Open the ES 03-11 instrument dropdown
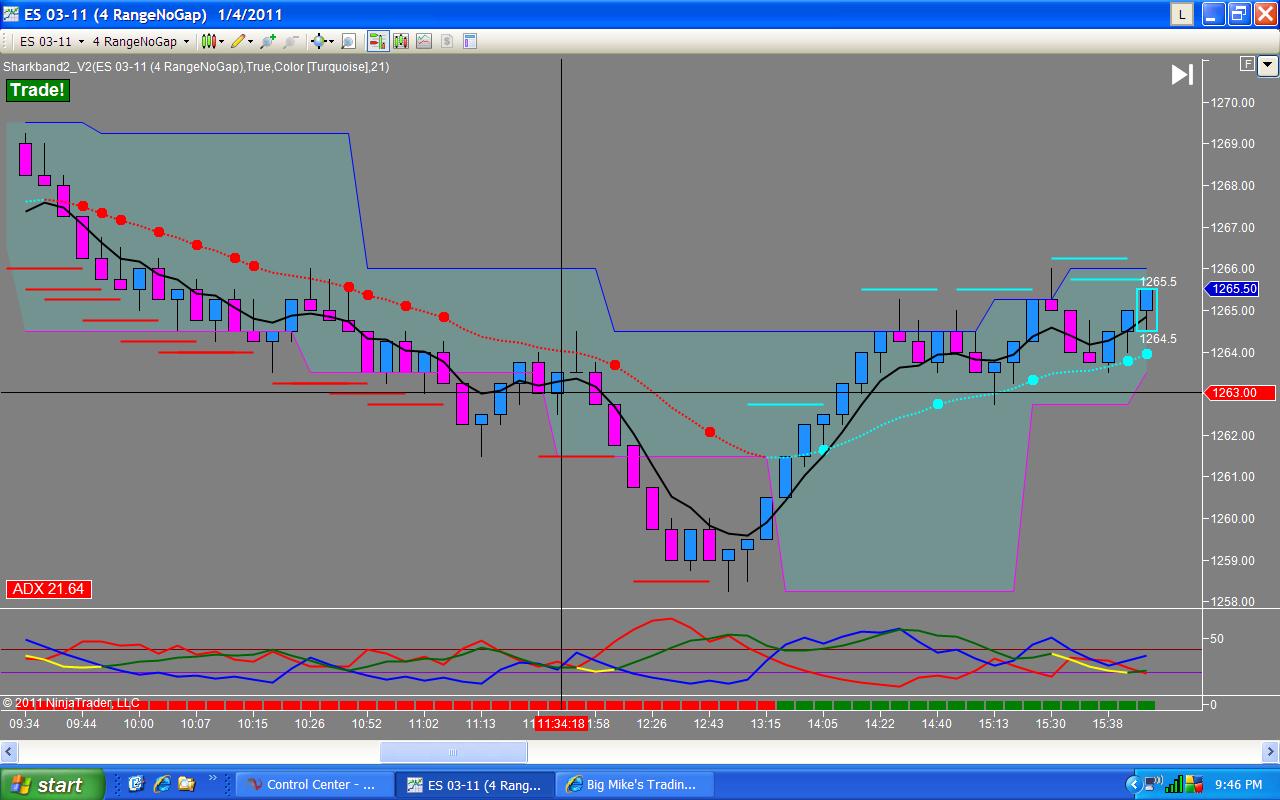Image resolution: width=1280 pixels, height=800 pixels. 52,41
